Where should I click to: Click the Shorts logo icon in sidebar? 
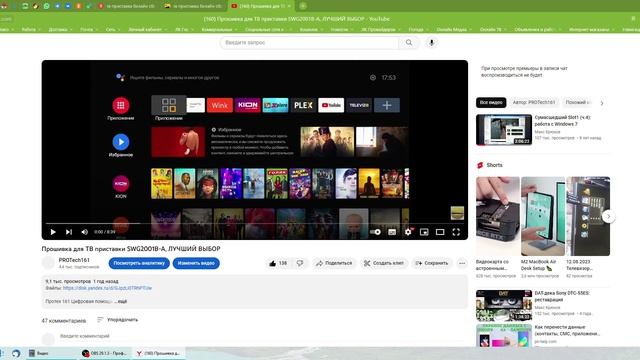(480, 165)
